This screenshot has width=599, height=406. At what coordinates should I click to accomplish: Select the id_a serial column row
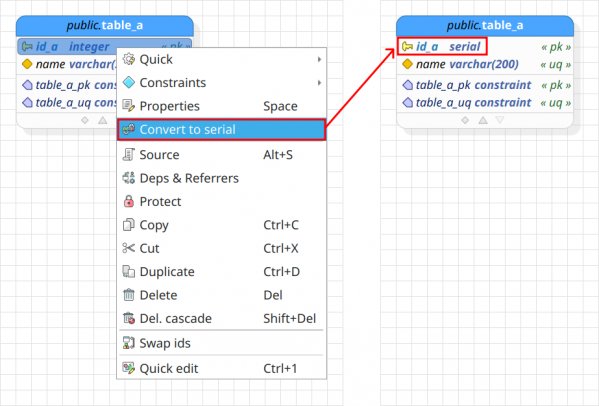pos(485,47)
